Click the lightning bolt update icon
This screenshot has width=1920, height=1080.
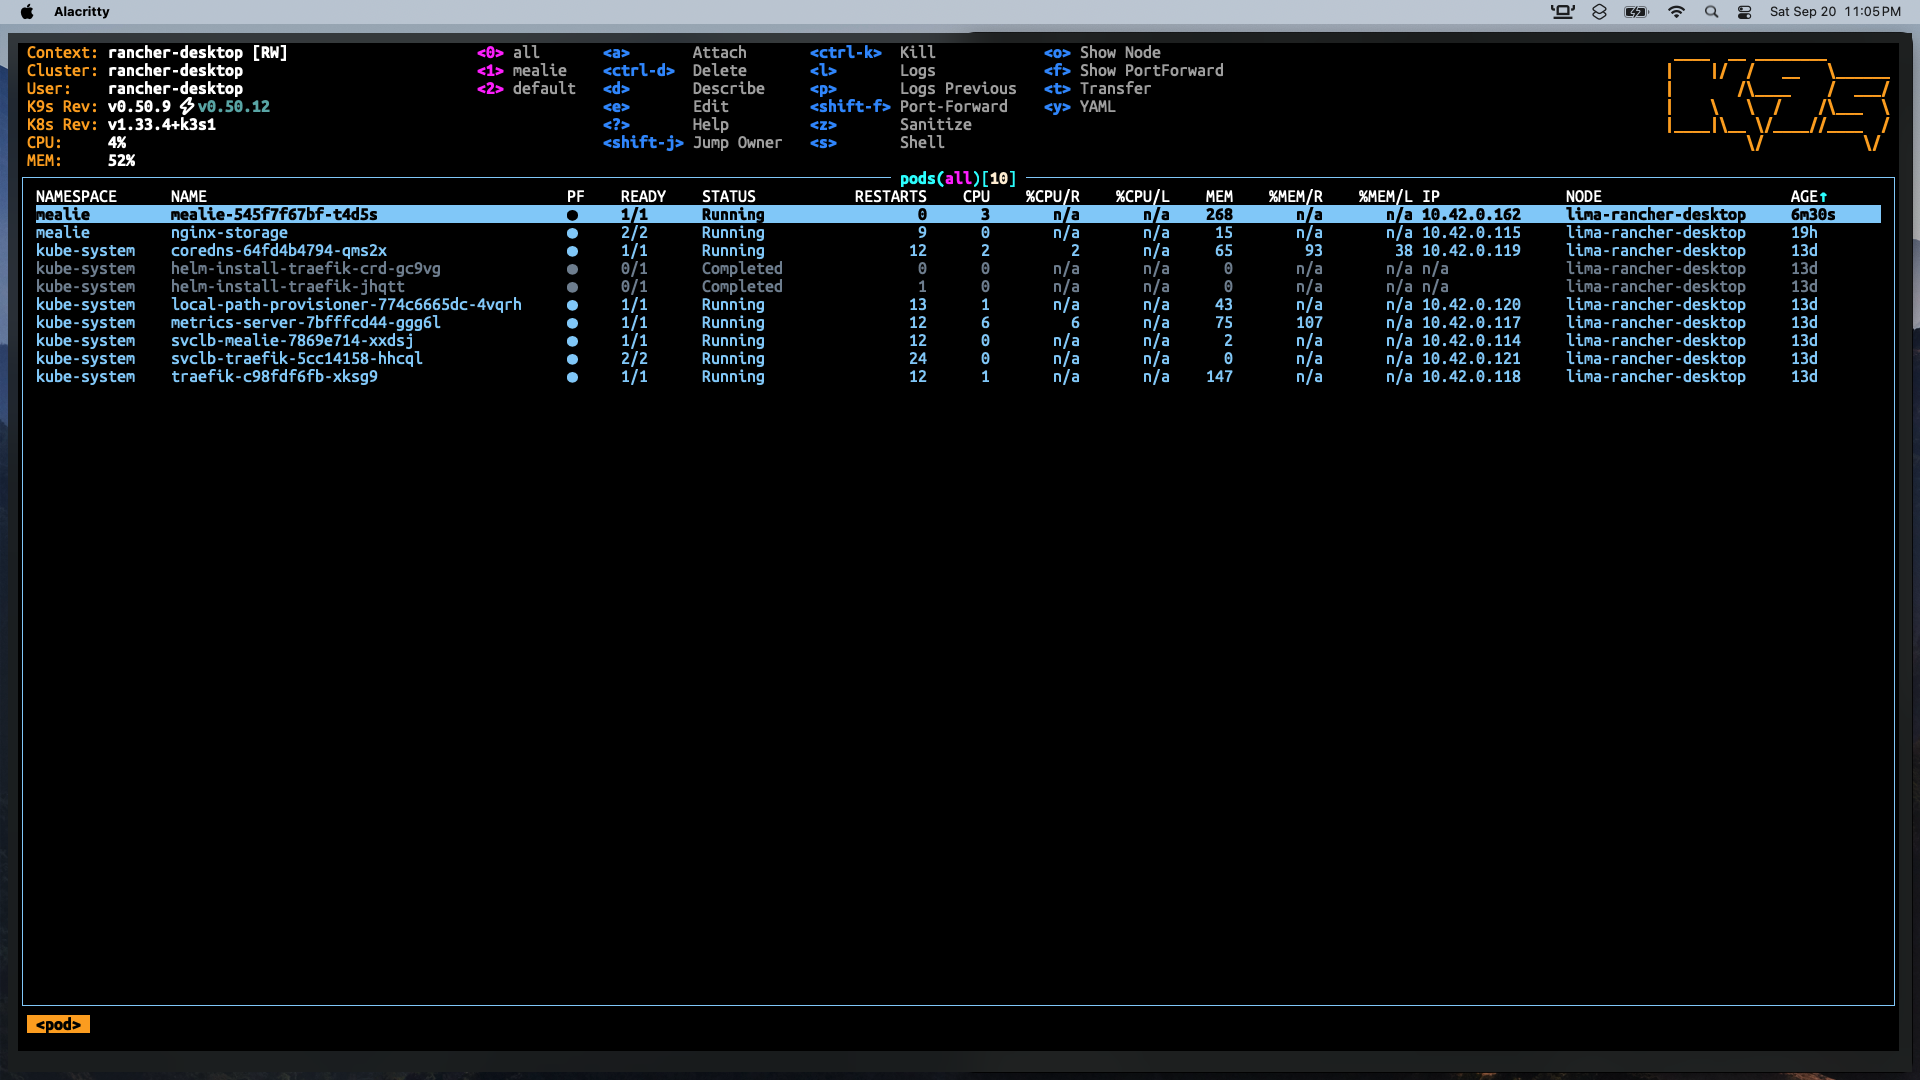pos(187,106)
